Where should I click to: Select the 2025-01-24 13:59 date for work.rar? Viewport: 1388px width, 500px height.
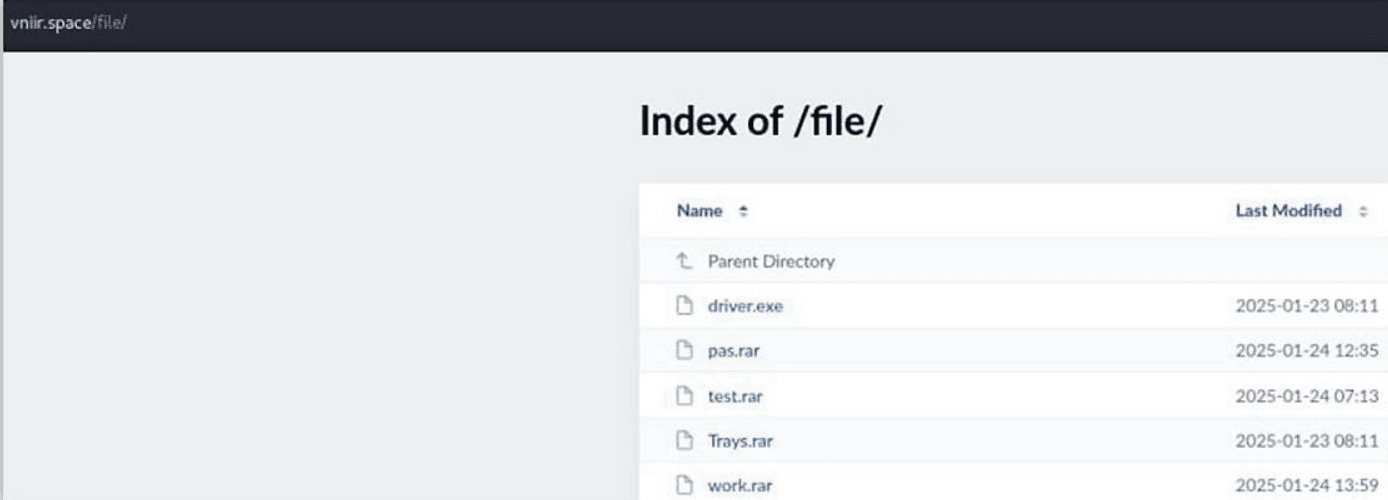coord(1307,486)
